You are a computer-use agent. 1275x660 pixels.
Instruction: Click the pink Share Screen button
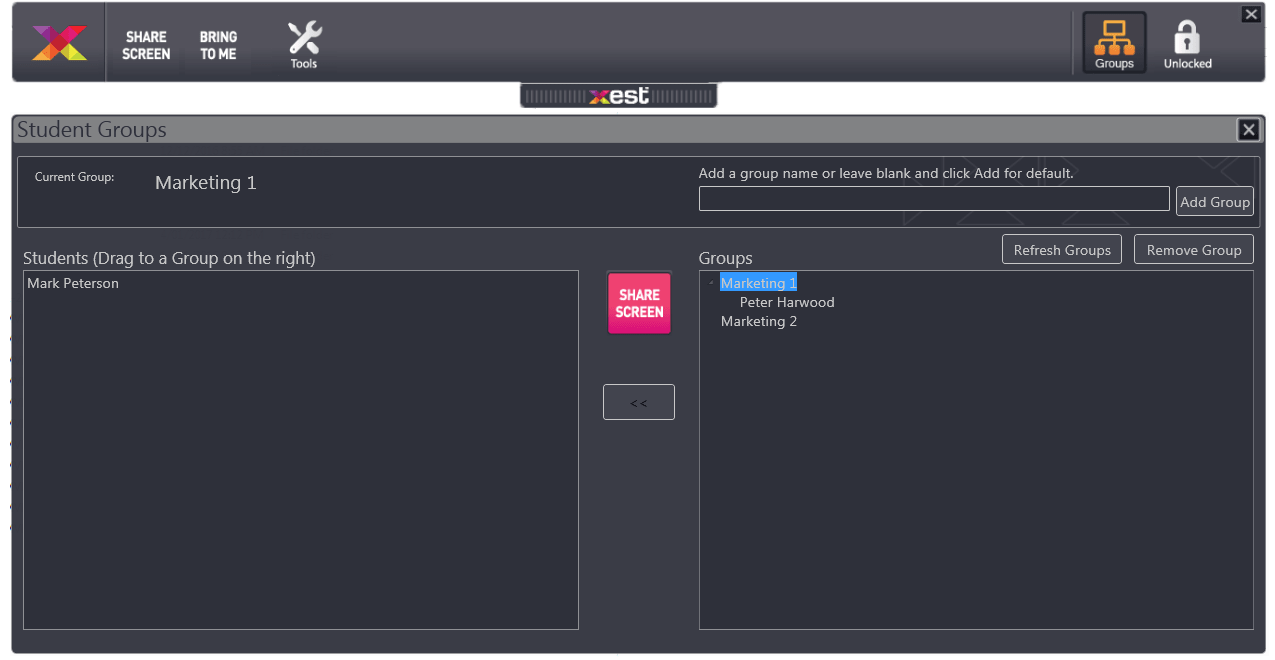(639, 303)
